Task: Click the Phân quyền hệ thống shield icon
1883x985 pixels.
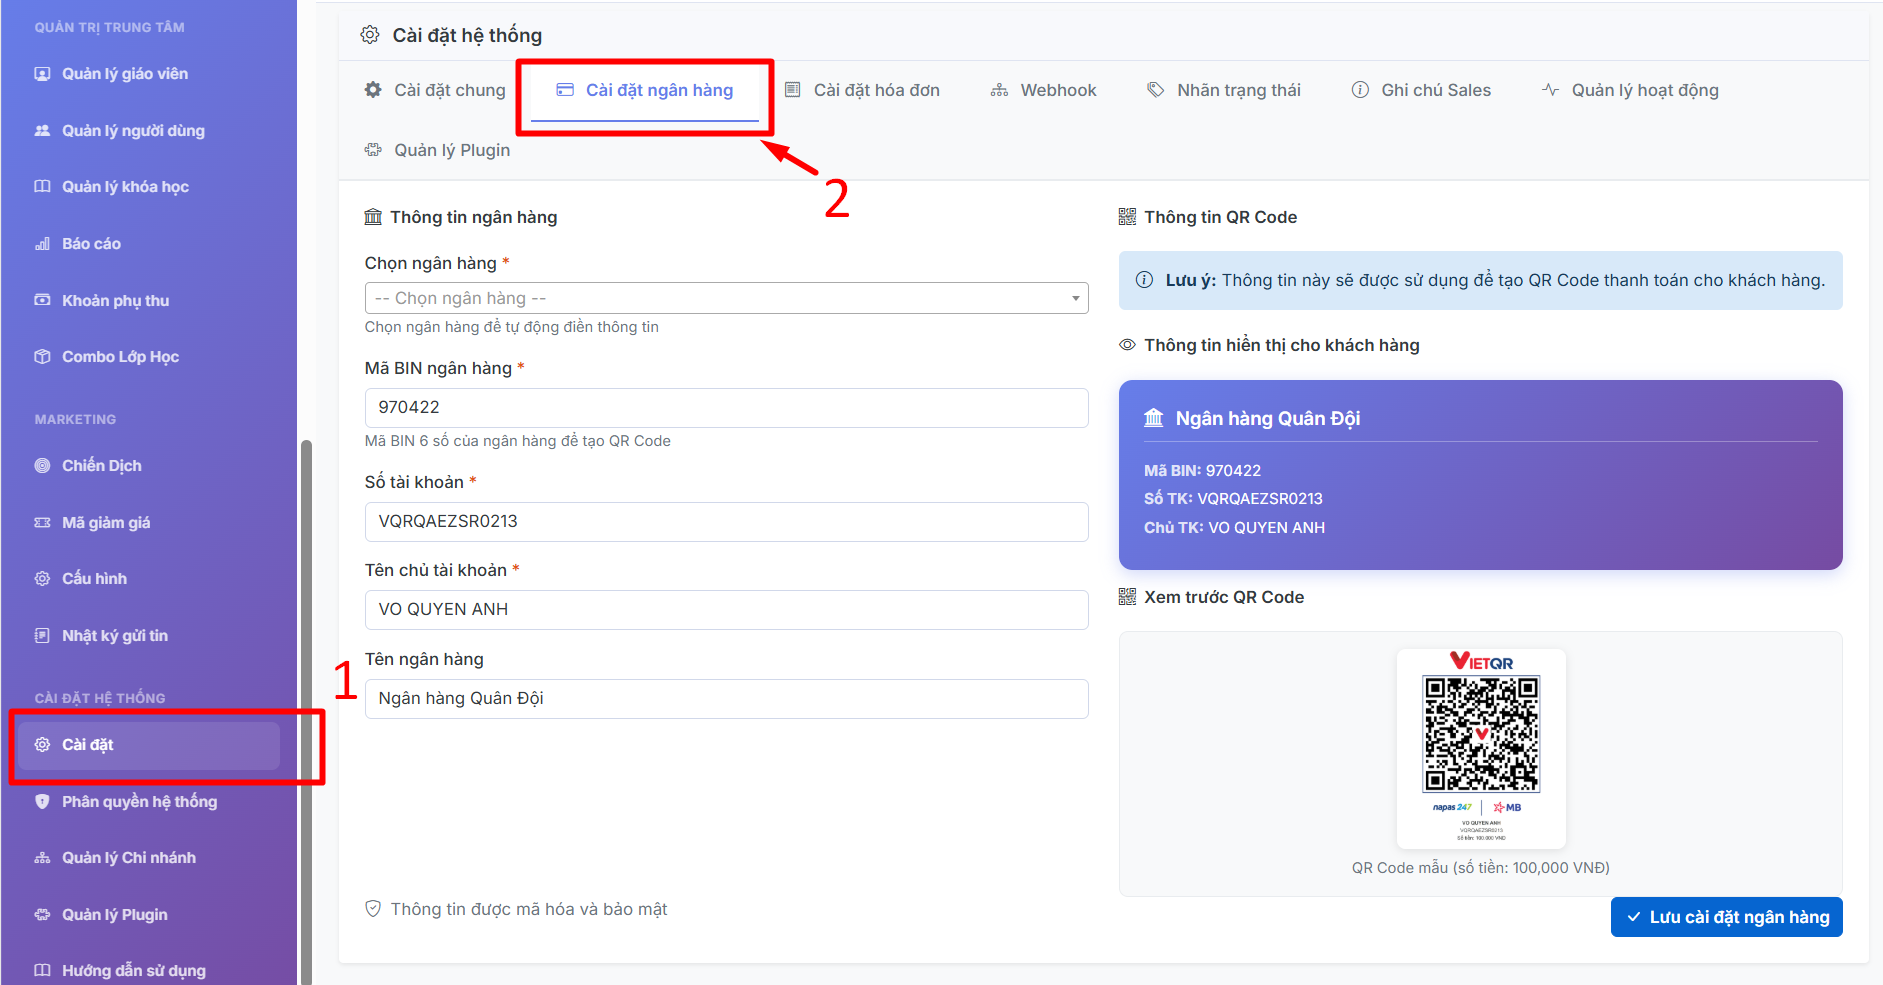Action: (42, 802)
